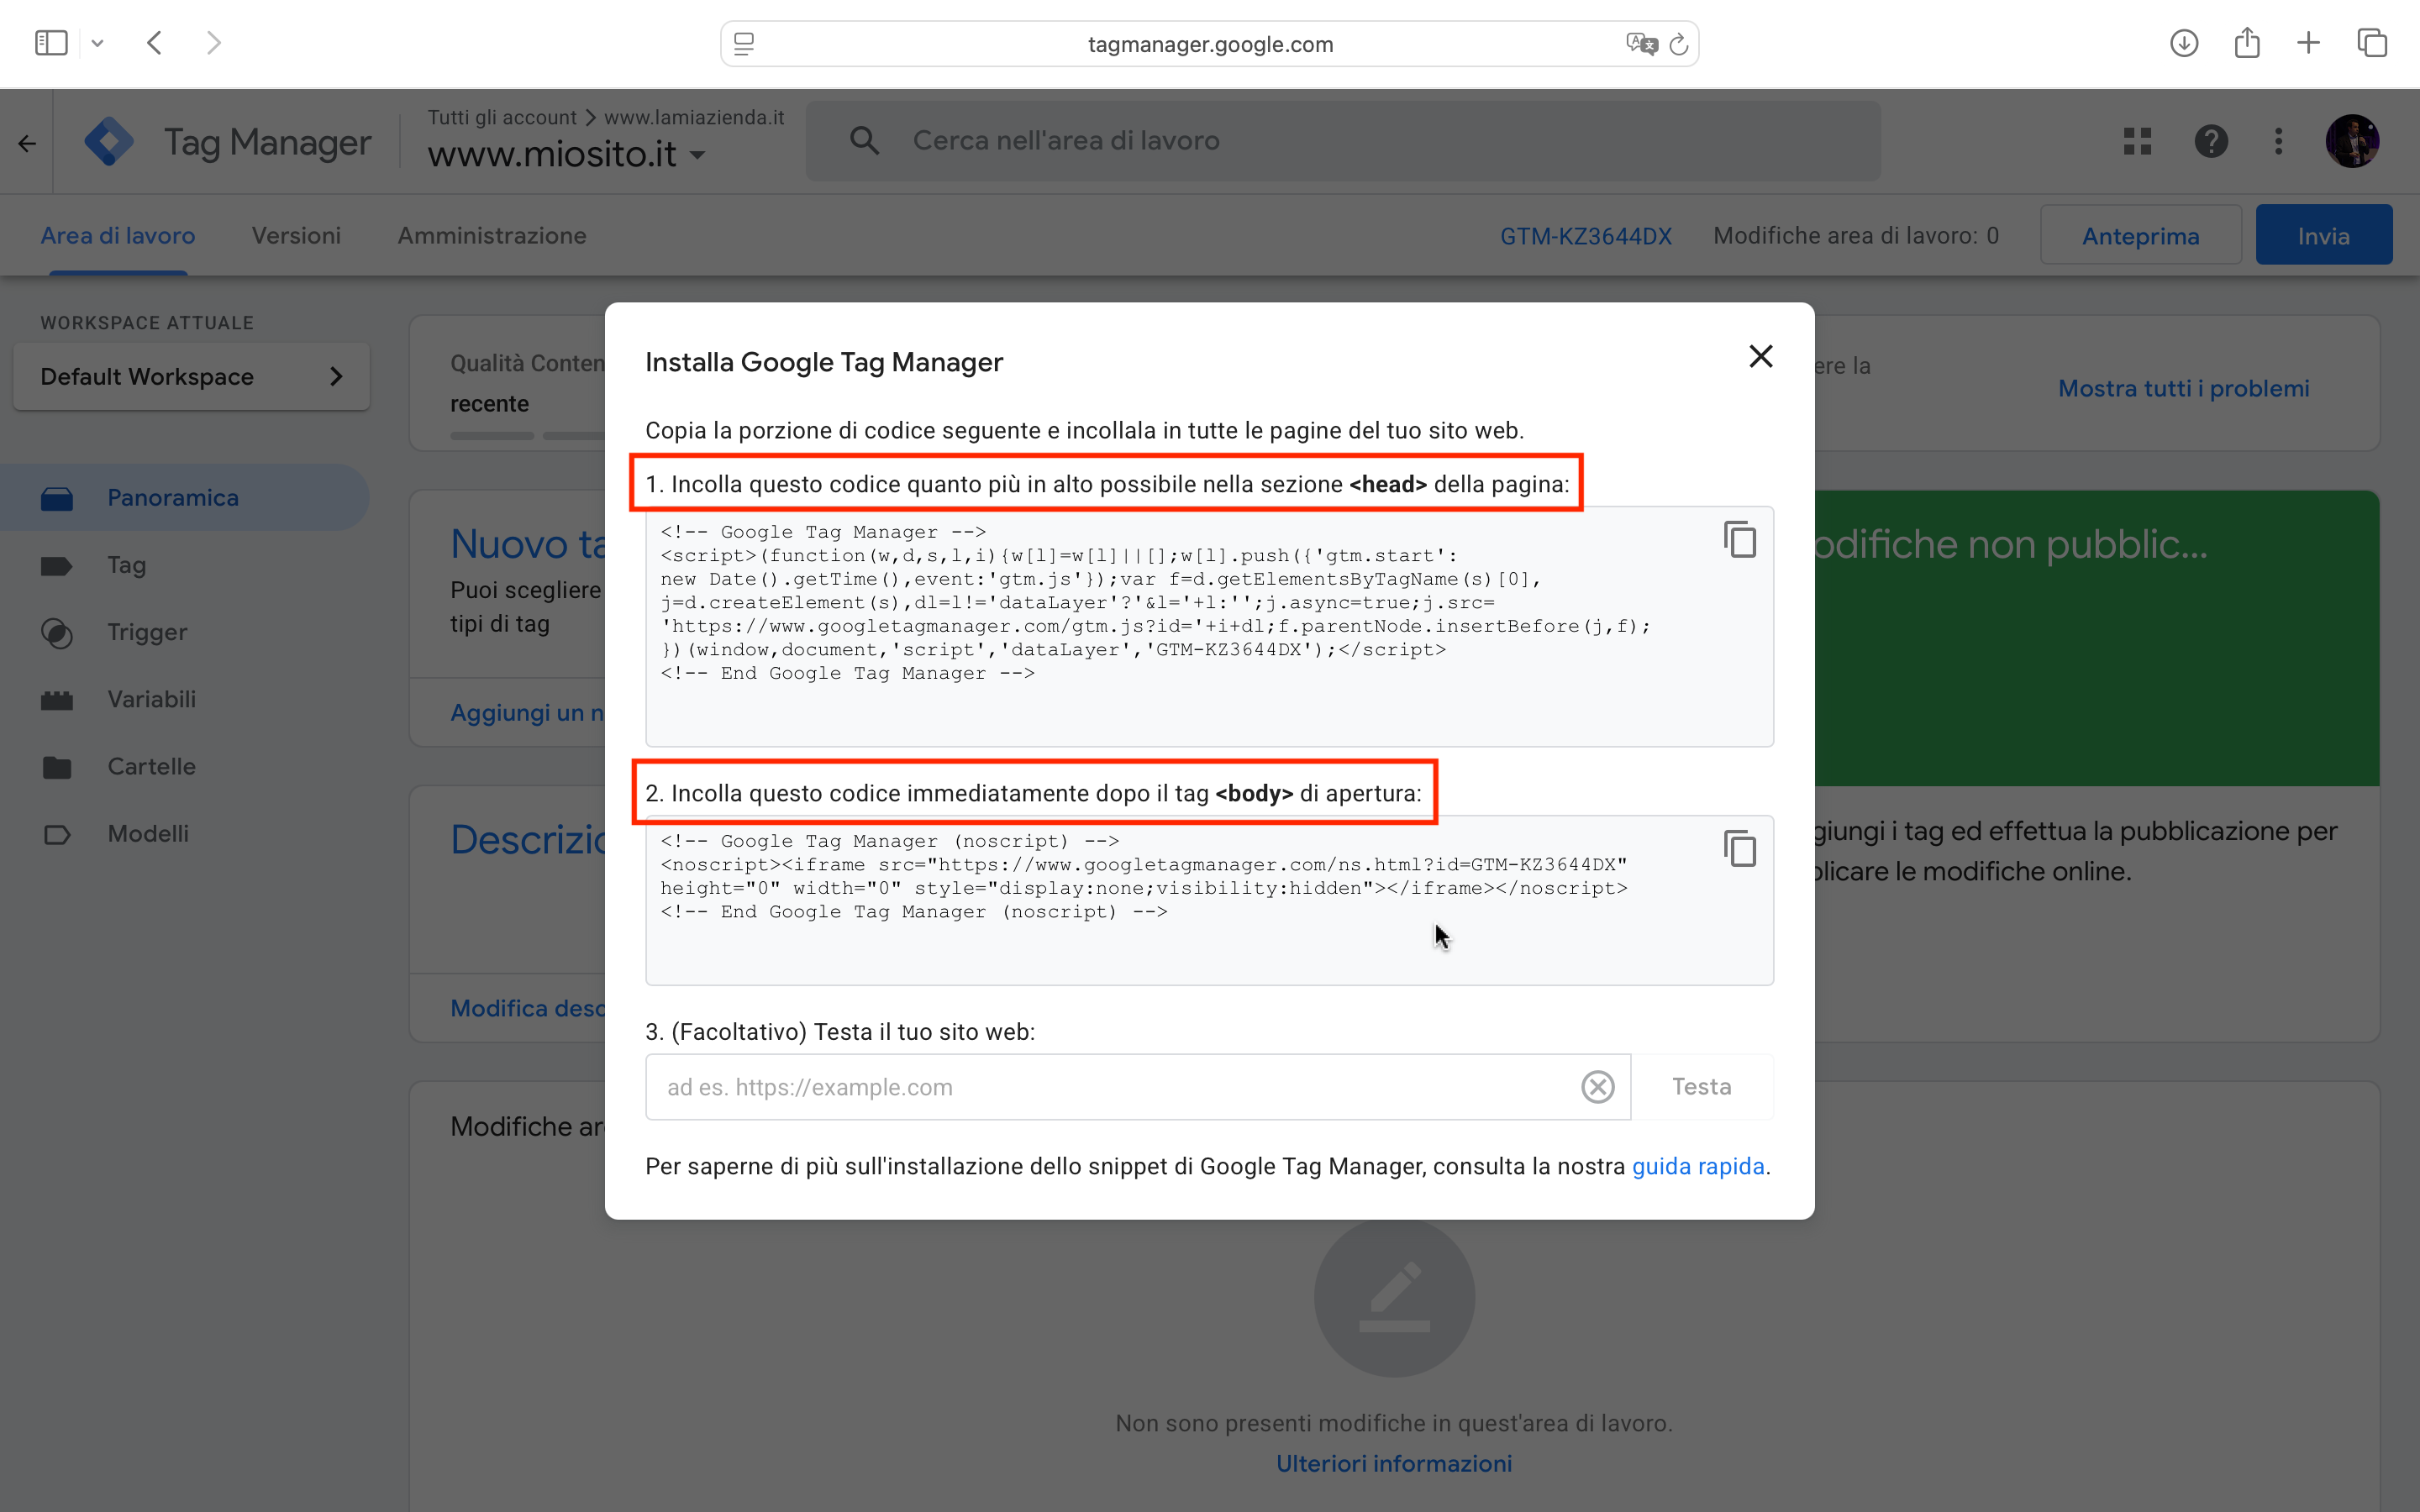Open the help question mark icon
The height and width of the screenshot is (1512, 2420).
[x=2211, y=141]
